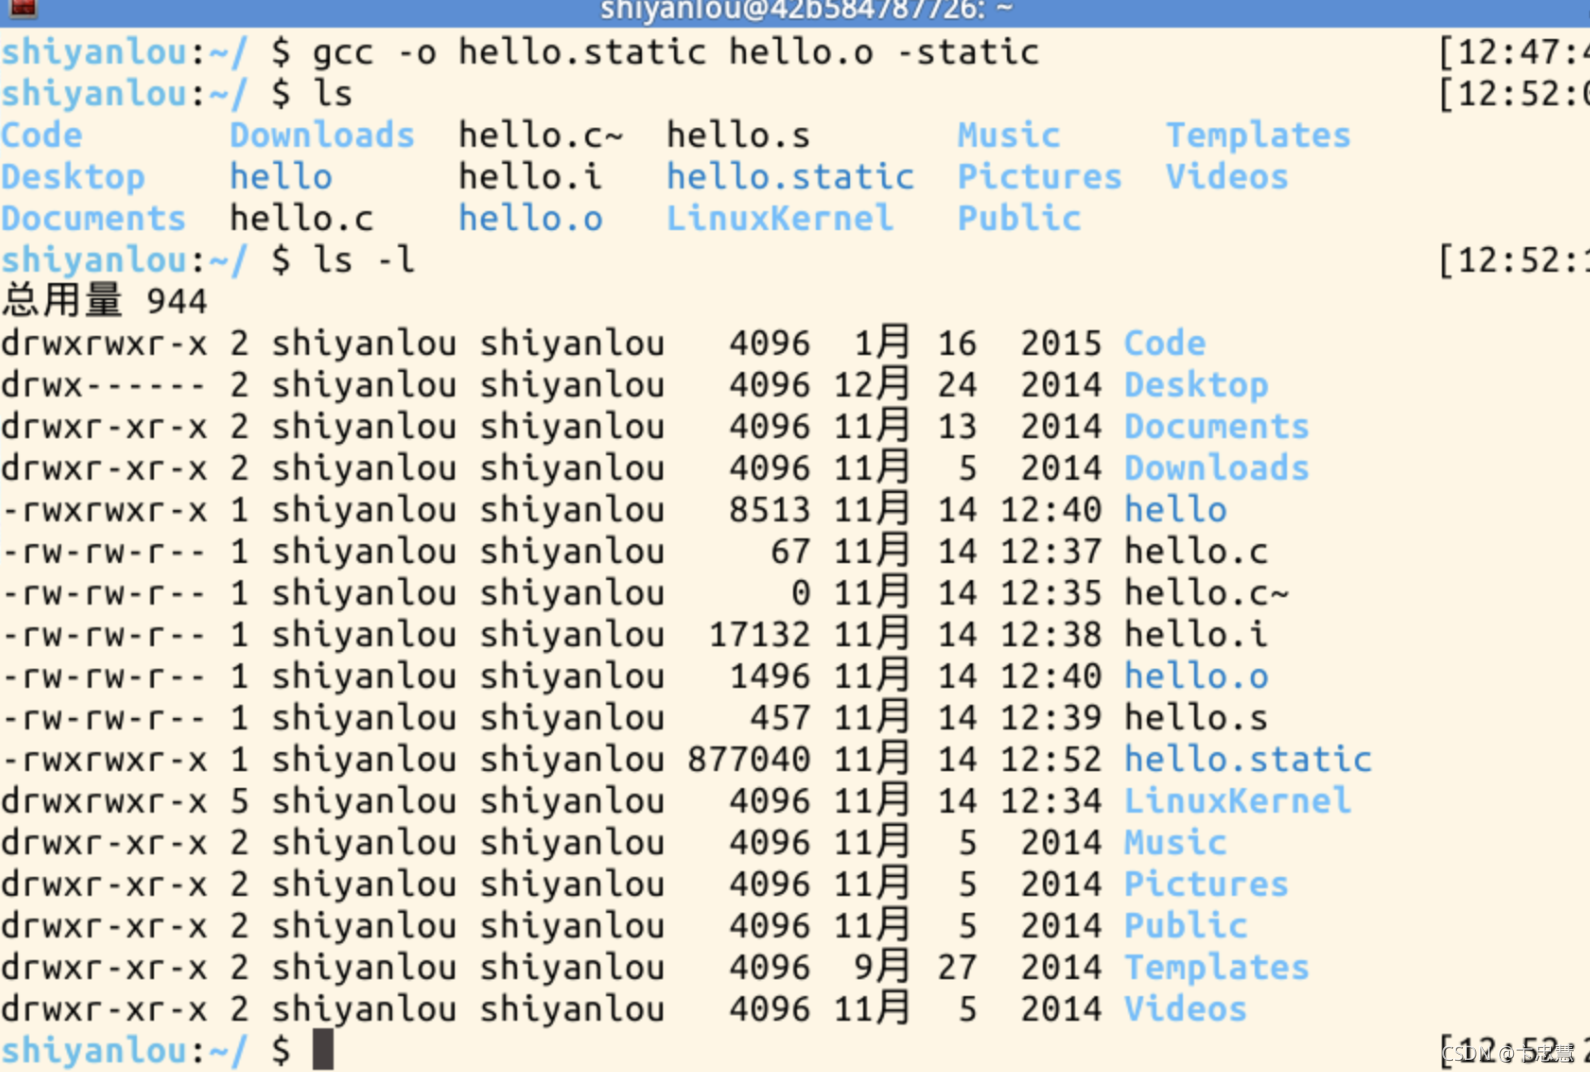1590x1072 pixels.
Task: Click 'hello.c~' in the short ls output
Action: (x=541, y=135)
